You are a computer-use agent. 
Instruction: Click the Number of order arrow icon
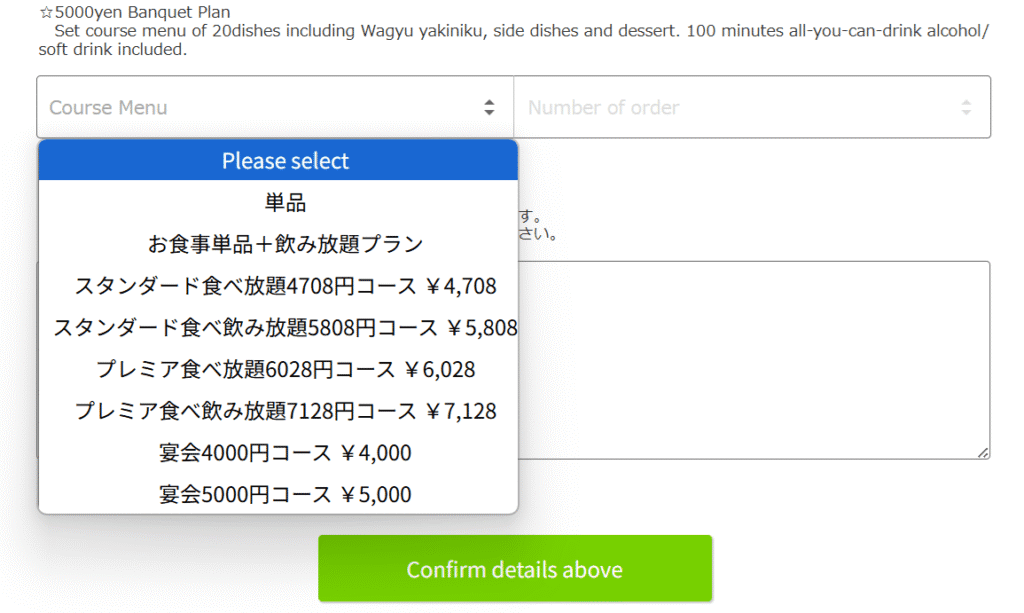966,107
